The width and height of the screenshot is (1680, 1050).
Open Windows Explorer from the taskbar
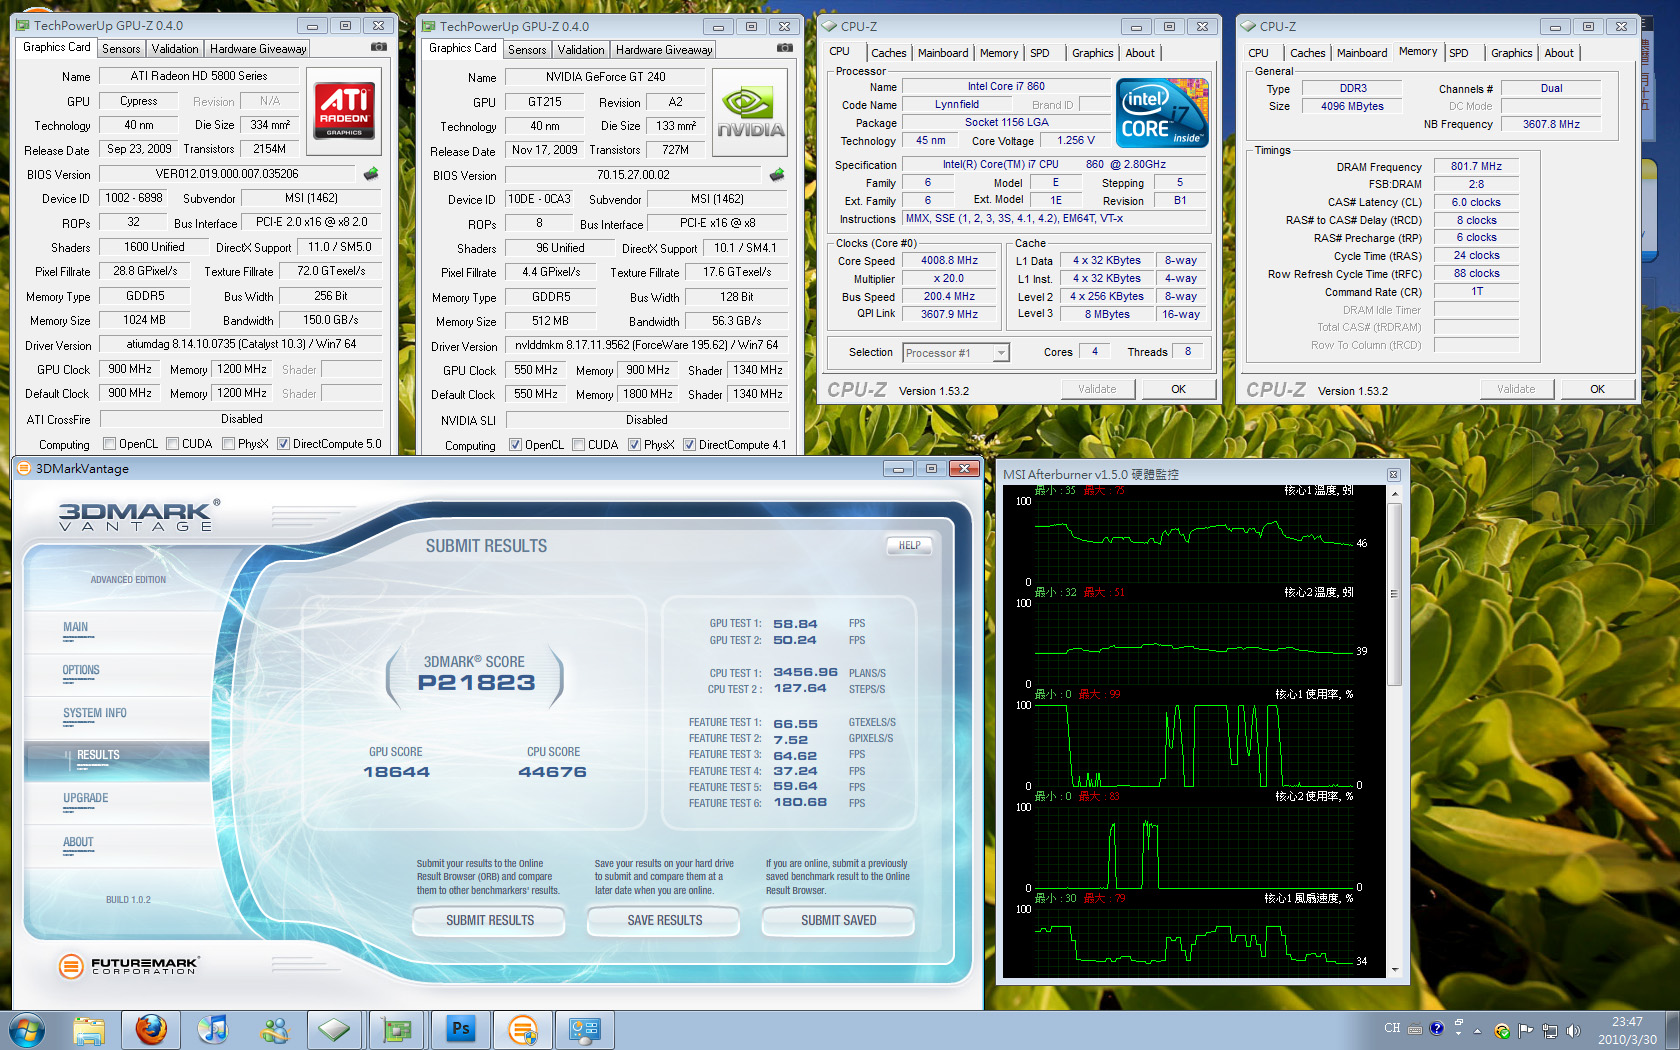click(89, 1029)
